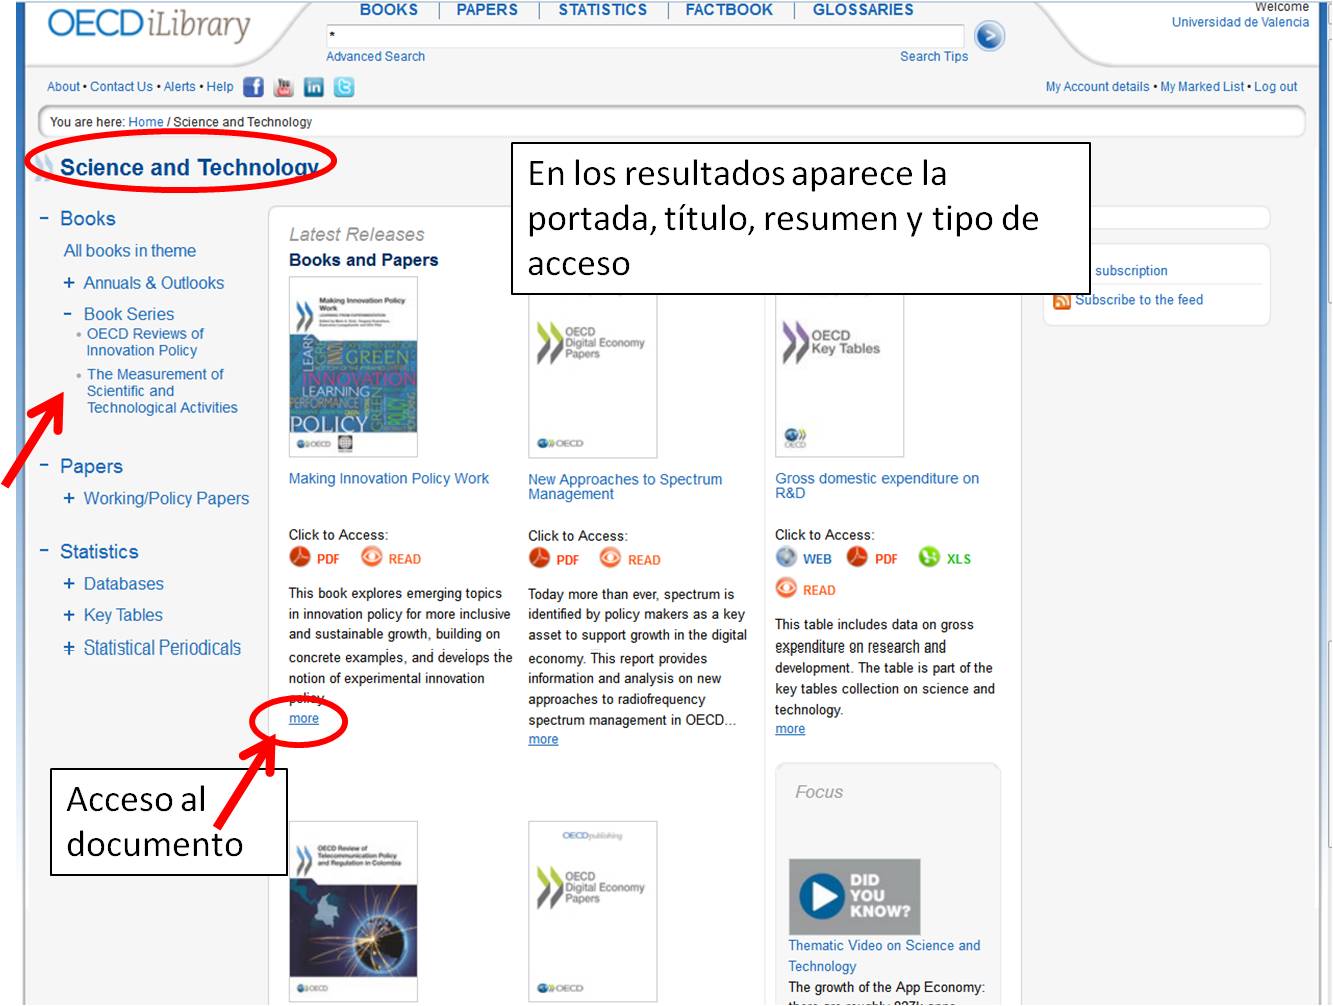The image size is (1333, 1006).
Task: Open Contact Us link
Action: pyautogui.click(x=121, y=87)
